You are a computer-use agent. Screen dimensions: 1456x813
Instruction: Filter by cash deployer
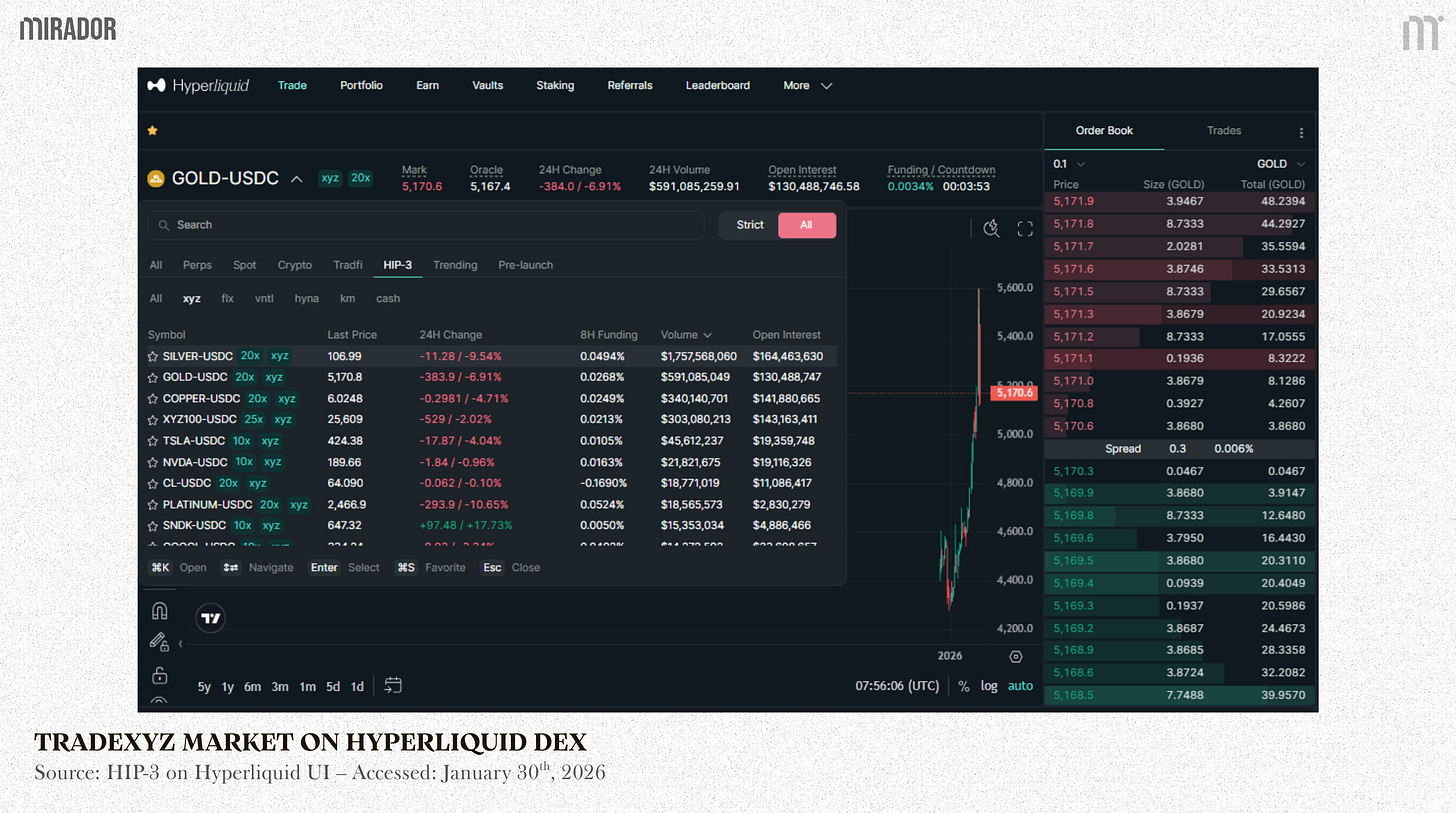388,298
